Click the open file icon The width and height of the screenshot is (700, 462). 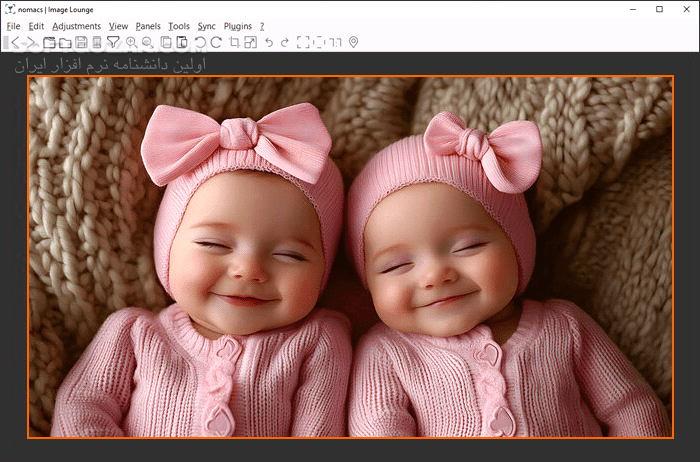point(48,42)
